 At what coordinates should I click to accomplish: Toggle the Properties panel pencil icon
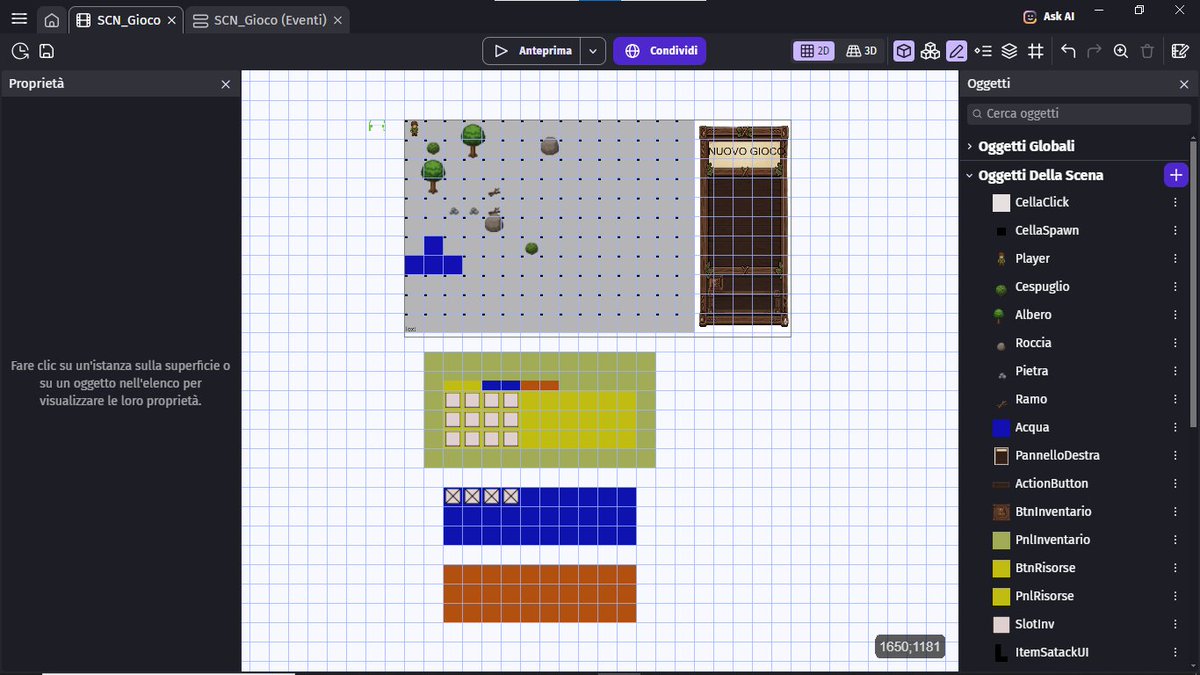[x=957, y=51]
